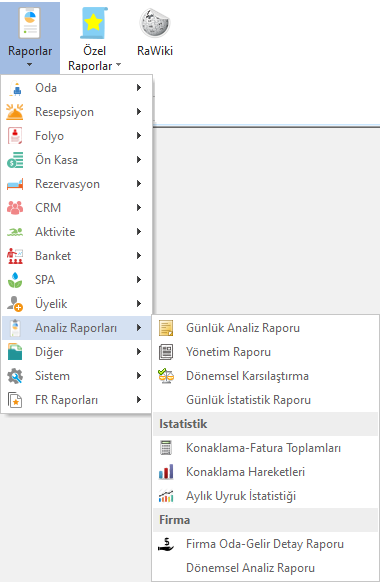Click the Aylık Uyruk İstatistiği chart icon
380x582 pixels.
pos(166,496)
